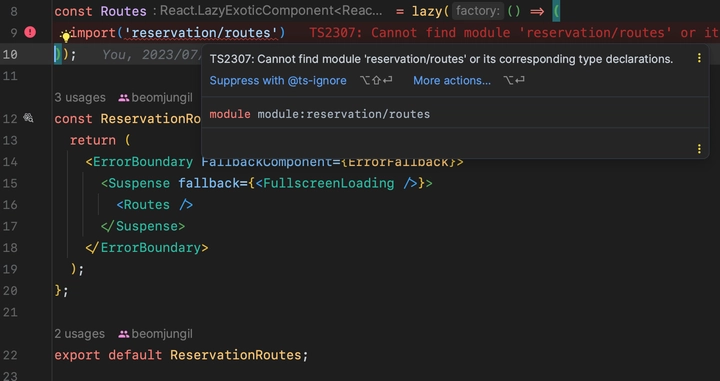Click author beomjungil above line 22

[x=155, y=334]
